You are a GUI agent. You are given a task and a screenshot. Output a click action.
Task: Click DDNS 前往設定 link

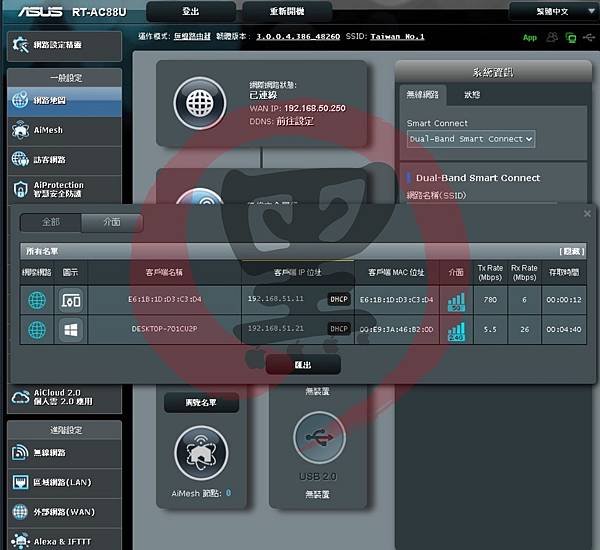tap(295, 121)
